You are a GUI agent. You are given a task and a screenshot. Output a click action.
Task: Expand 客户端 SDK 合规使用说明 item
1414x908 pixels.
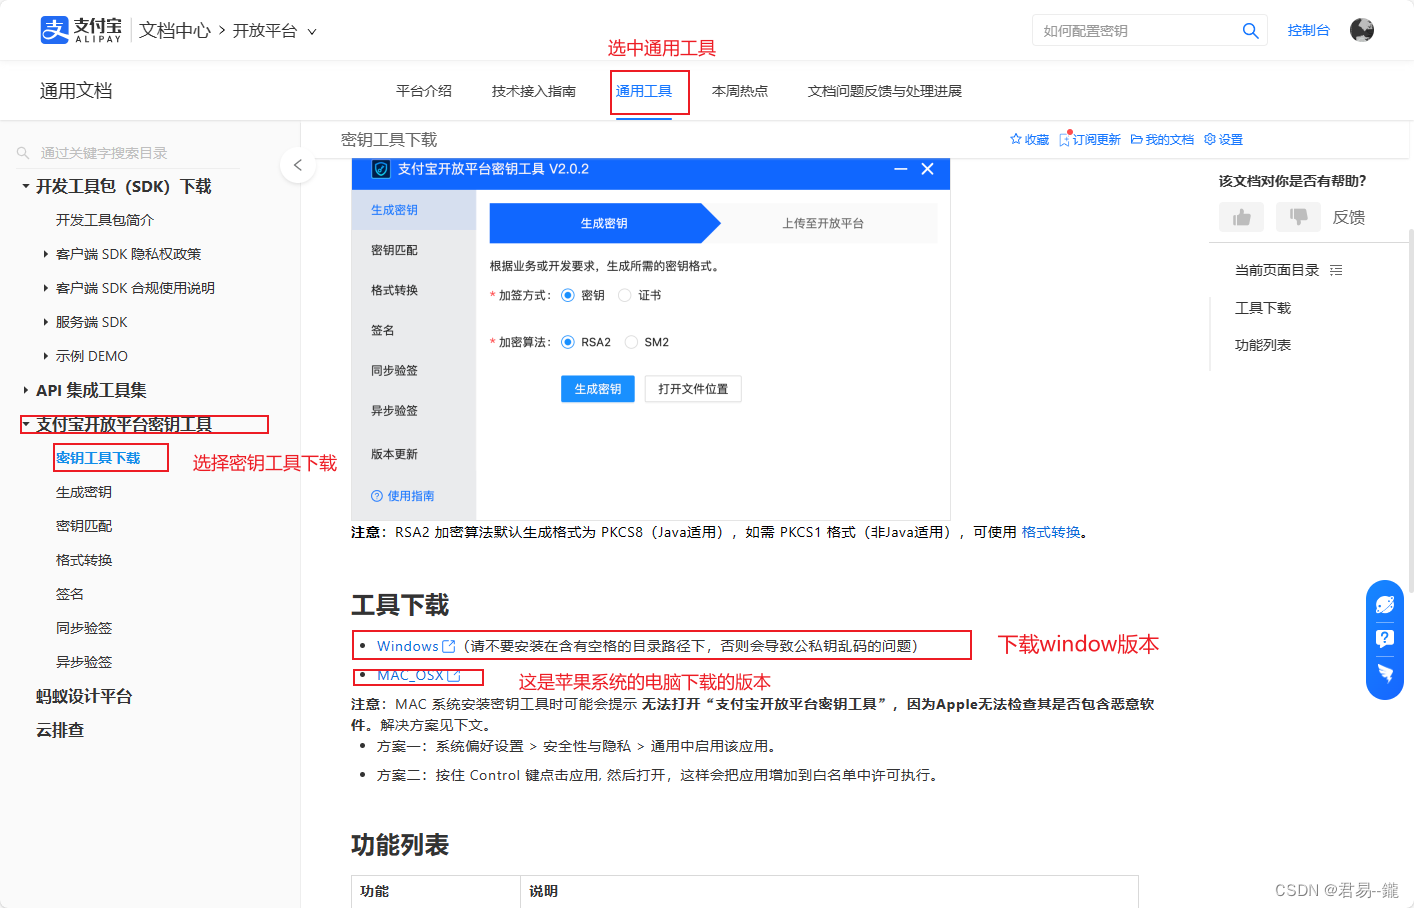coord(46,288)
